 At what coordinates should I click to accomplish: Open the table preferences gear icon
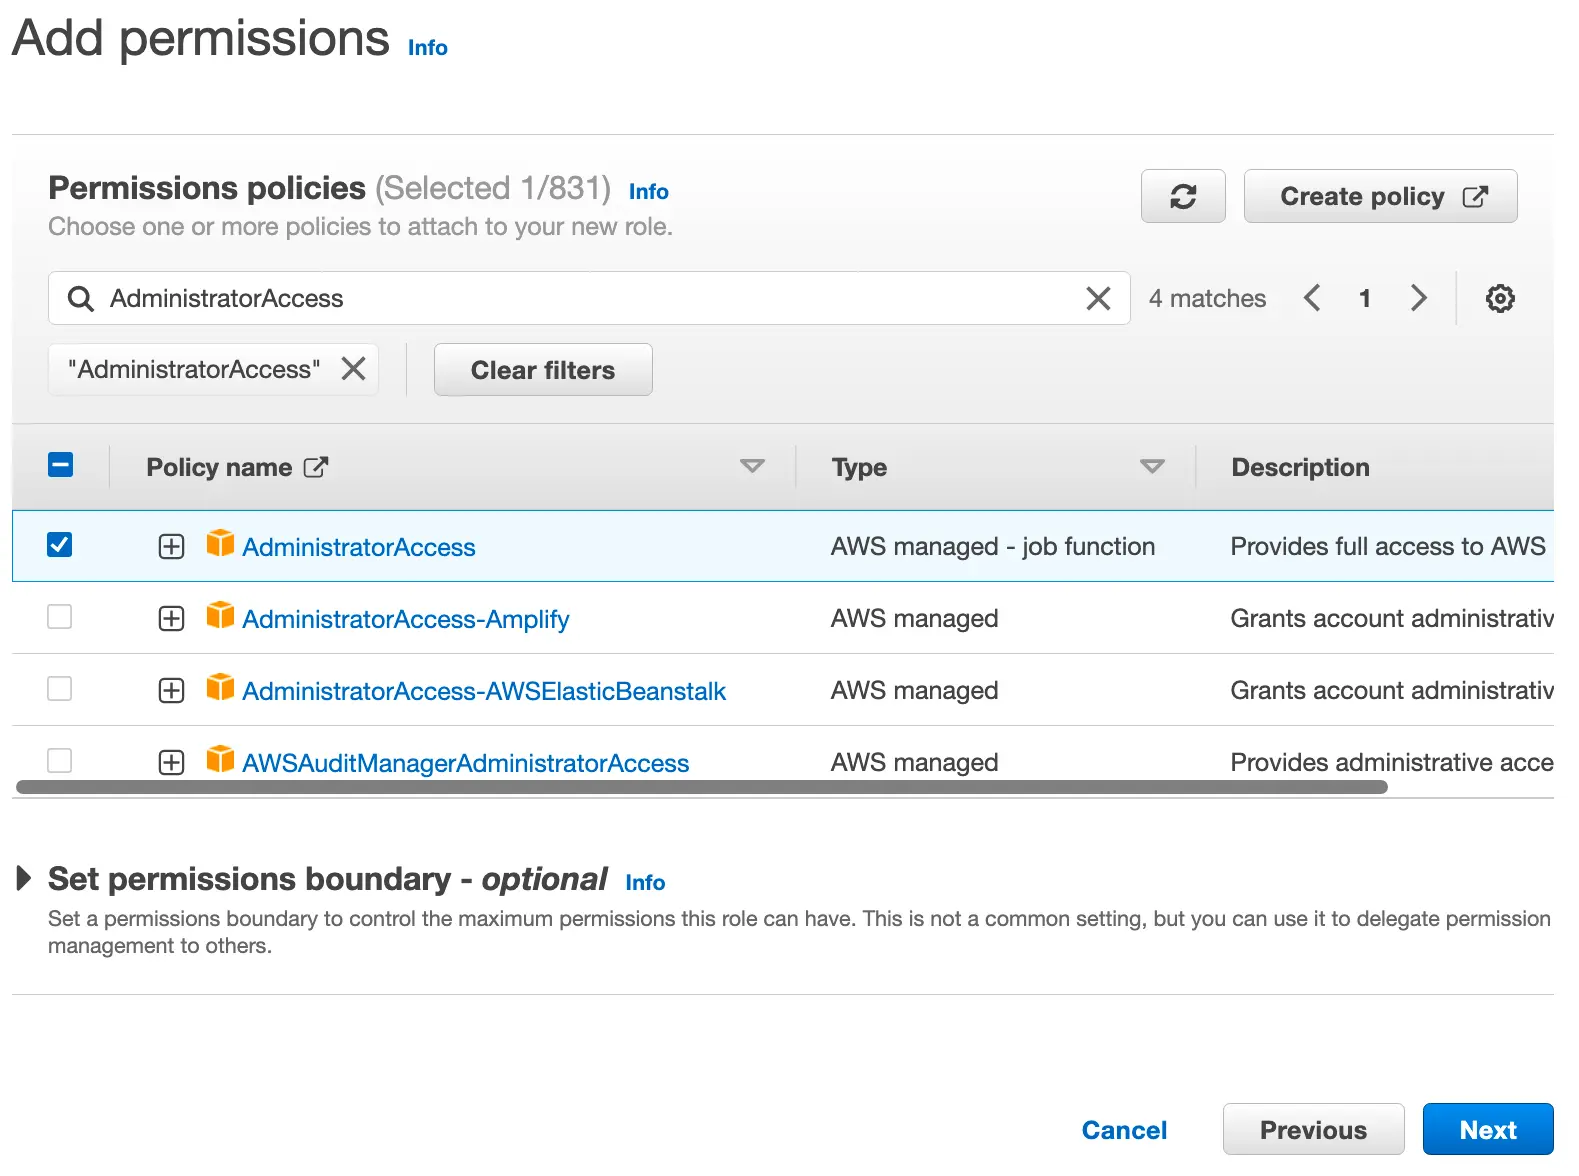coord(1499,298)
